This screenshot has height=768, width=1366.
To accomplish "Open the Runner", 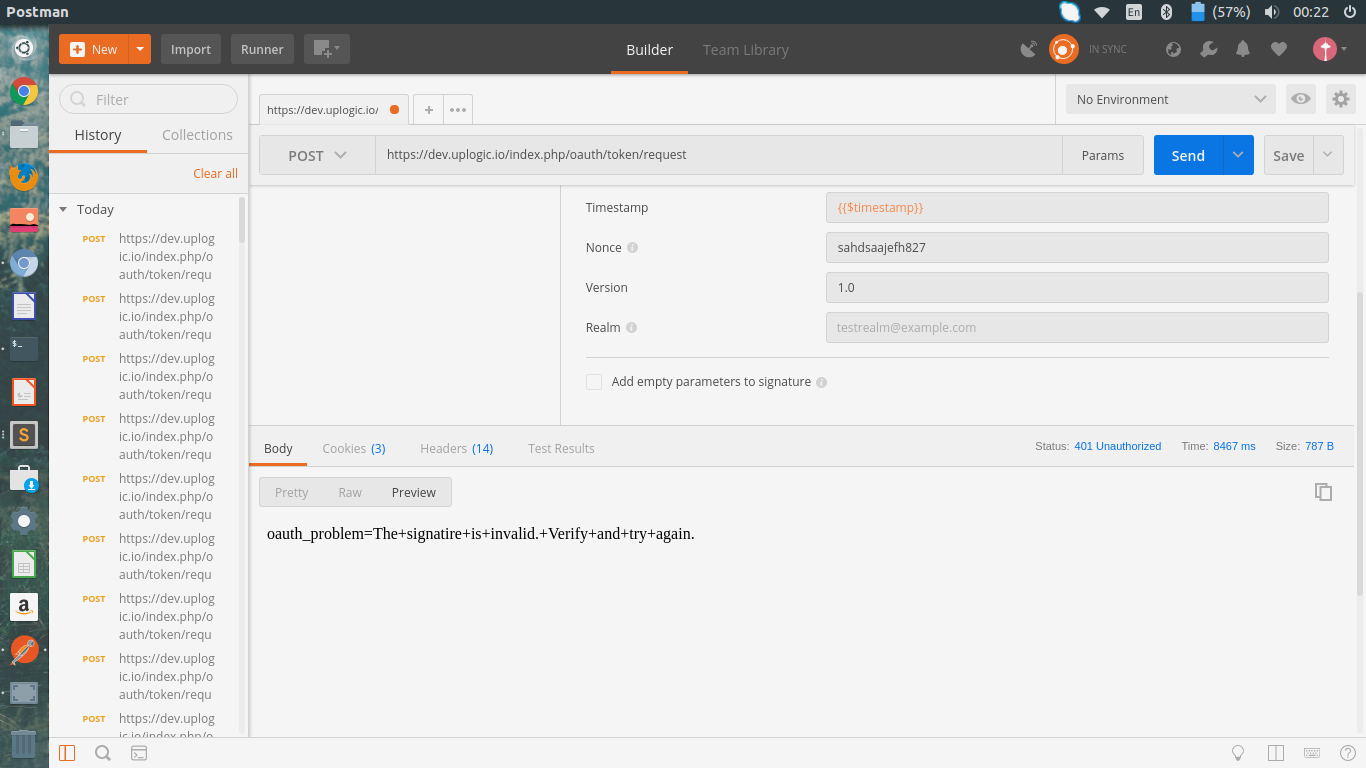I will coord(262,49).
